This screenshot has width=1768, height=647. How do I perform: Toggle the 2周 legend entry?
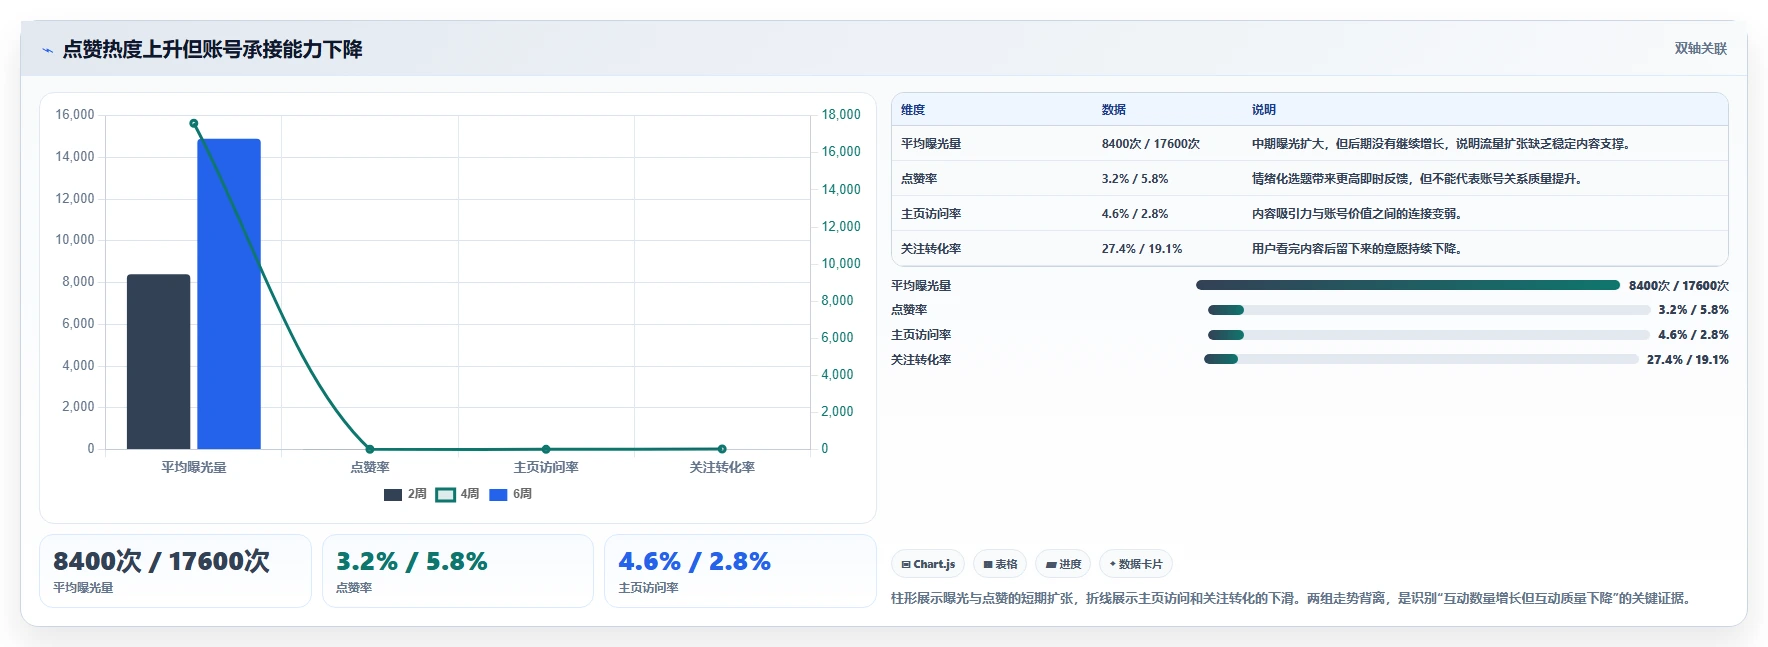[405, 494]
